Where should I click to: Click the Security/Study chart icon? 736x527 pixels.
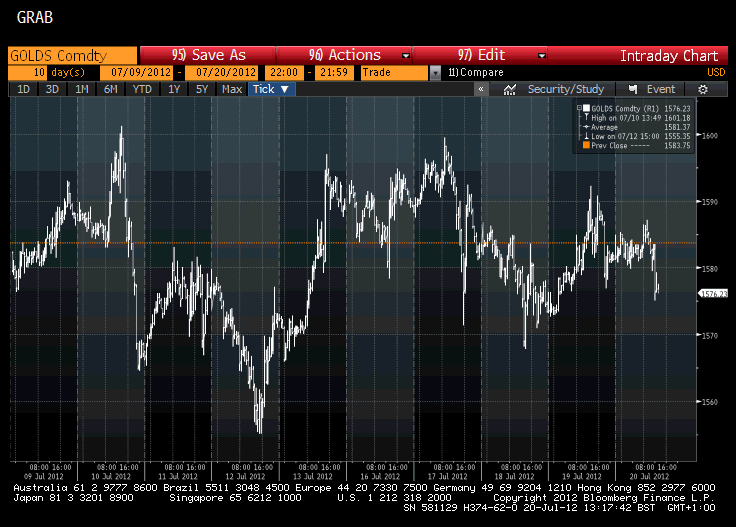click(x=510, y=89)
